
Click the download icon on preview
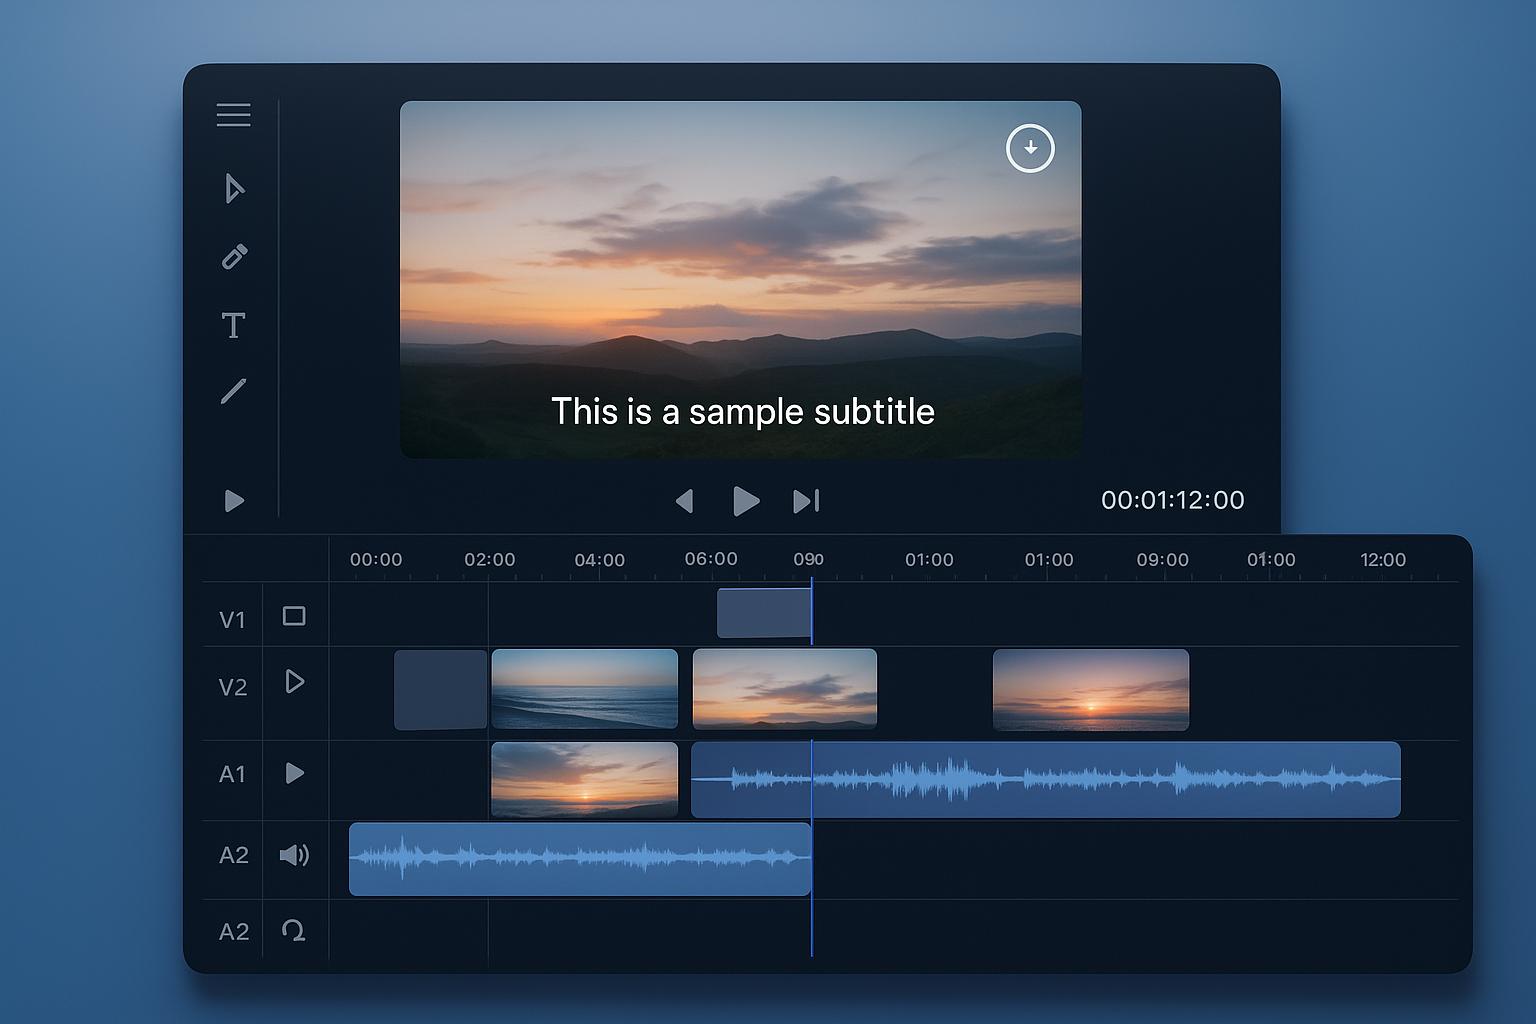tap(1030, 148)
